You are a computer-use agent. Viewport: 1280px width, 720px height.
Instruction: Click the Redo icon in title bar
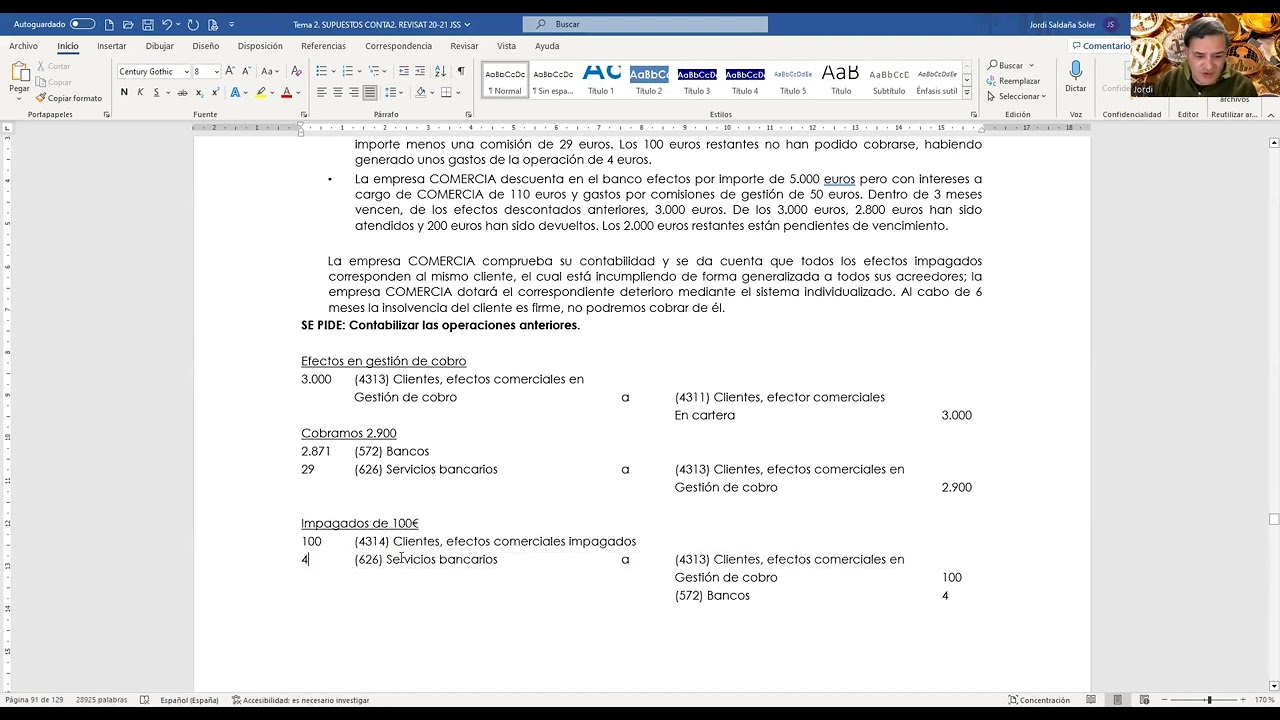tap(193, 24)
